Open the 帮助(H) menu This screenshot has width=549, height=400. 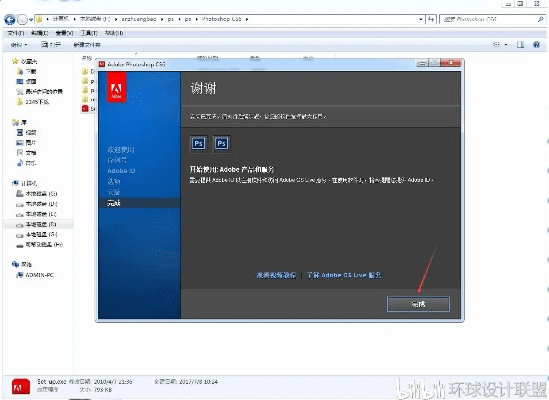coord(114,33)
